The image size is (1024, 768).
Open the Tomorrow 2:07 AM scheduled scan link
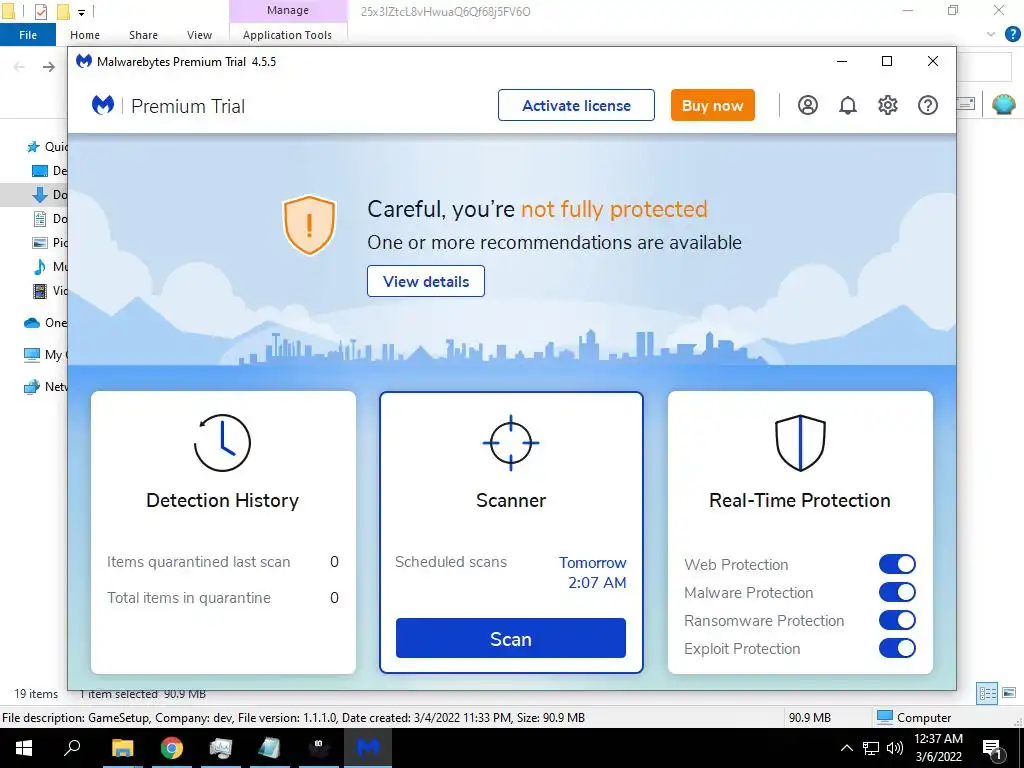[592, 573]
